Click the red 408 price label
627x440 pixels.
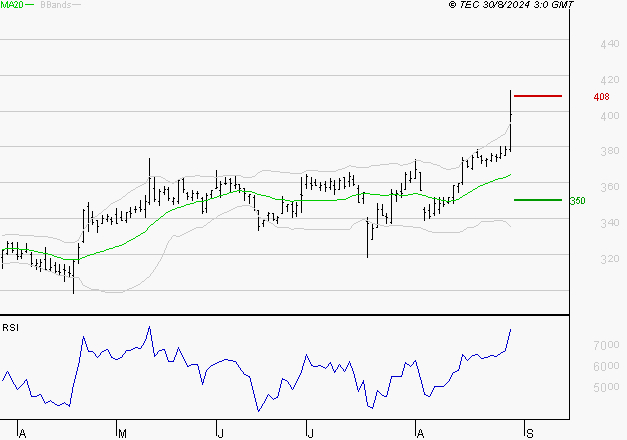pos(601,97)
